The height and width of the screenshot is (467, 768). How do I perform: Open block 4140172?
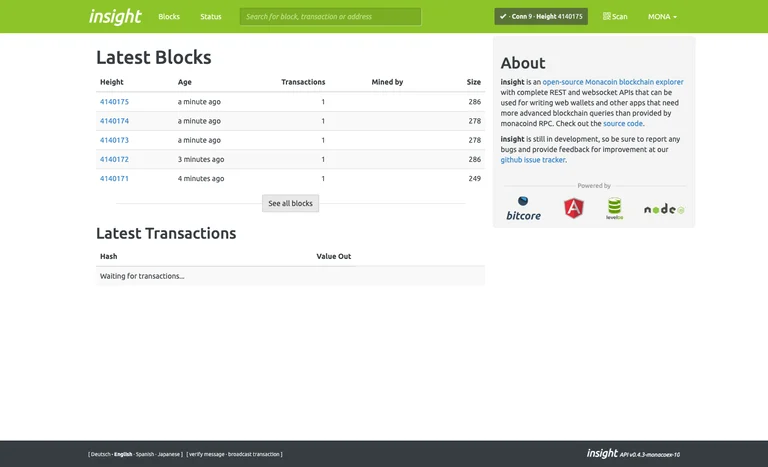114,159
